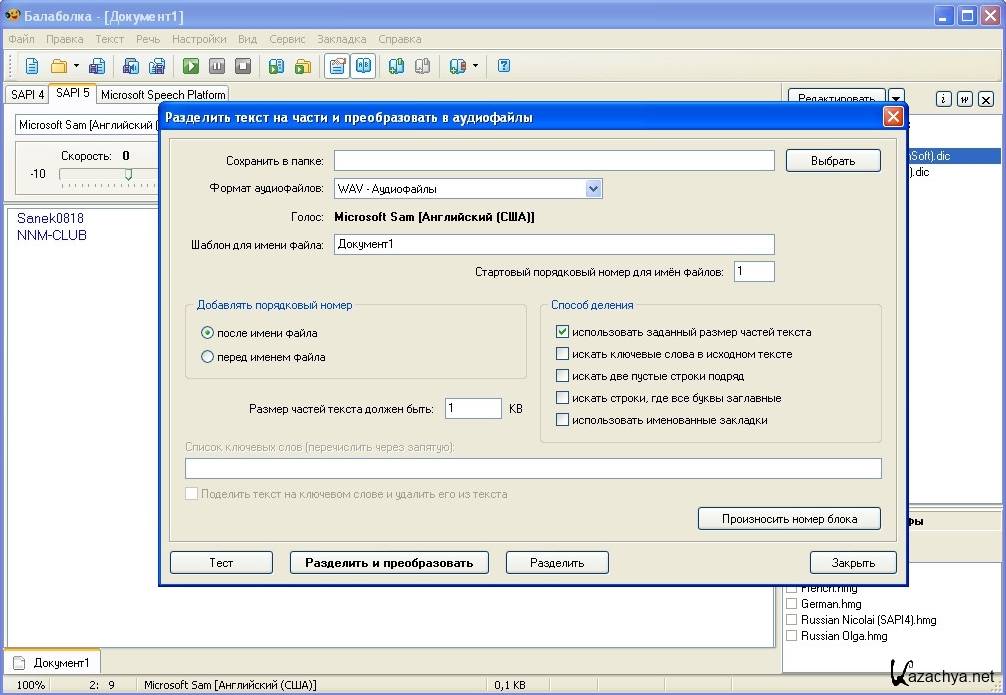This screenshot has height=695, width=1006.
Task: Click the 'Разделить и преобразовать' button
Action: tap(389, 562)
